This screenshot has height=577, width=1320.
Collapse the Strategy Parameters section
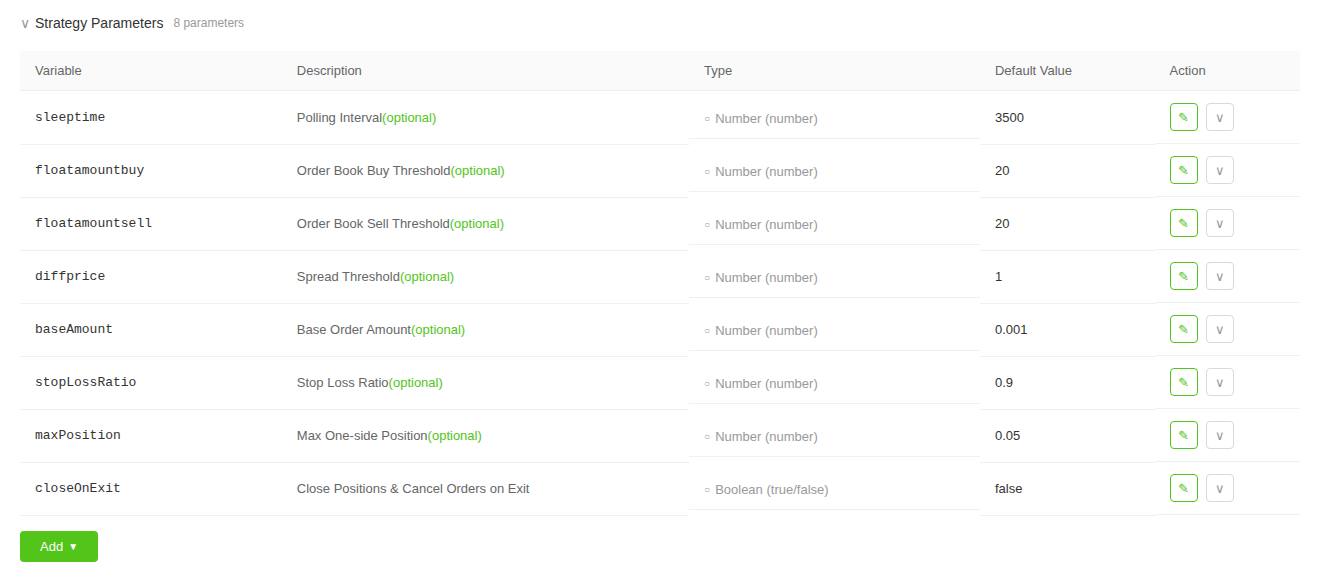pyautogui.click(x=25, y=23)
